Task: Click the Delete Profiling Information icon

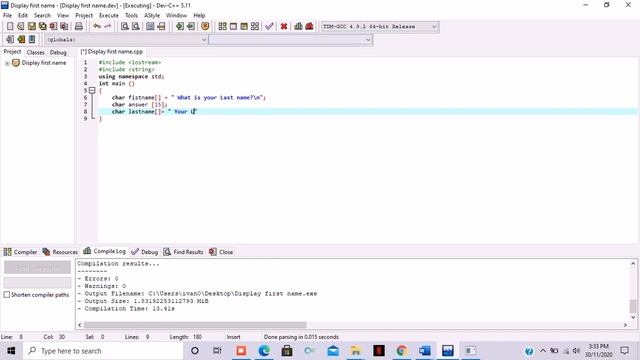Action: coord(309,27)
